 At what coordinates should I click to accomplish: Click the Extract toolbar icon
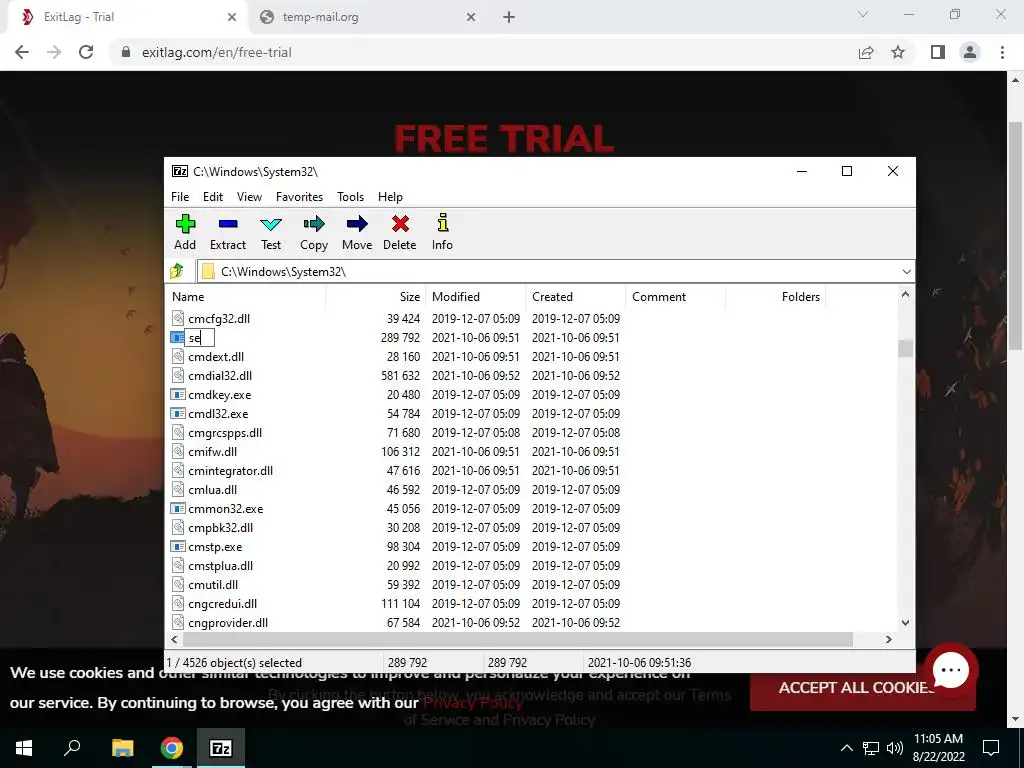(228, 224)
